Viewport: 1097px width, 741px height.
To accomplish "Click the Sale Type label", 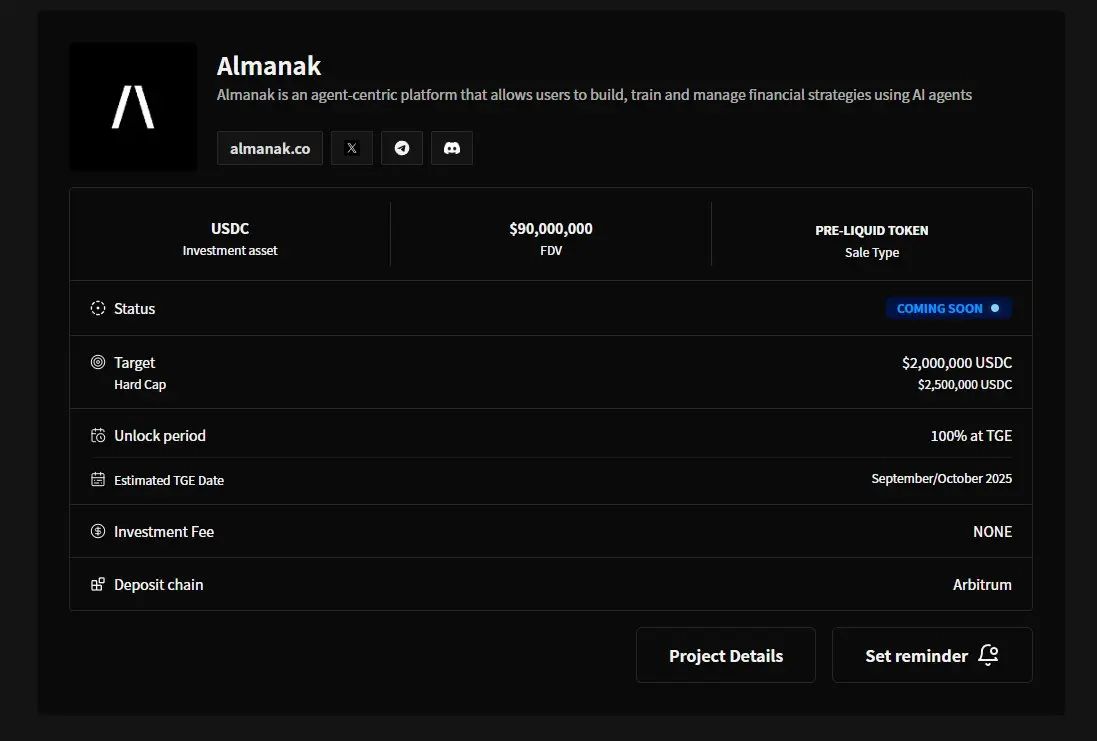I will [872, 253].
